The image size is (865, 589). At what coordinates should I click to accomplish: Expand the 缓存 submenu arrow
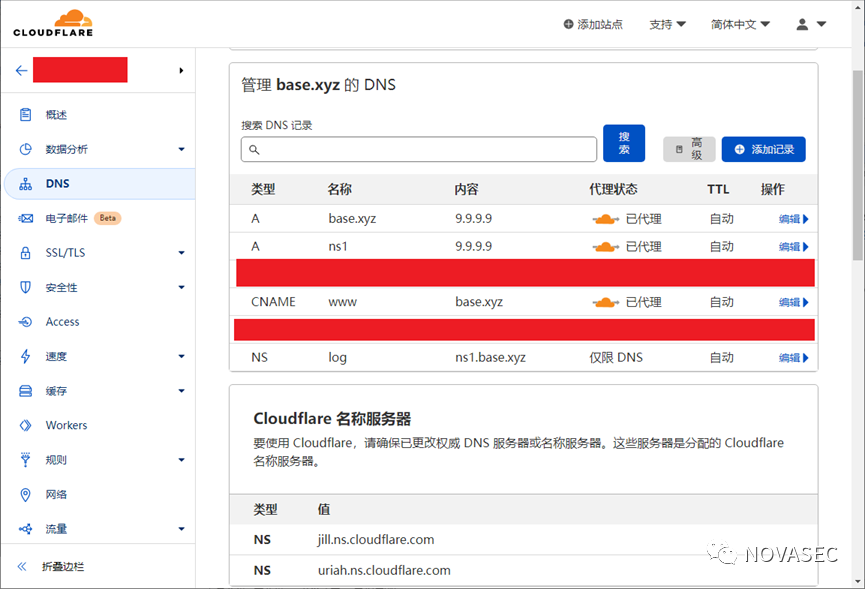pos(181,390)
